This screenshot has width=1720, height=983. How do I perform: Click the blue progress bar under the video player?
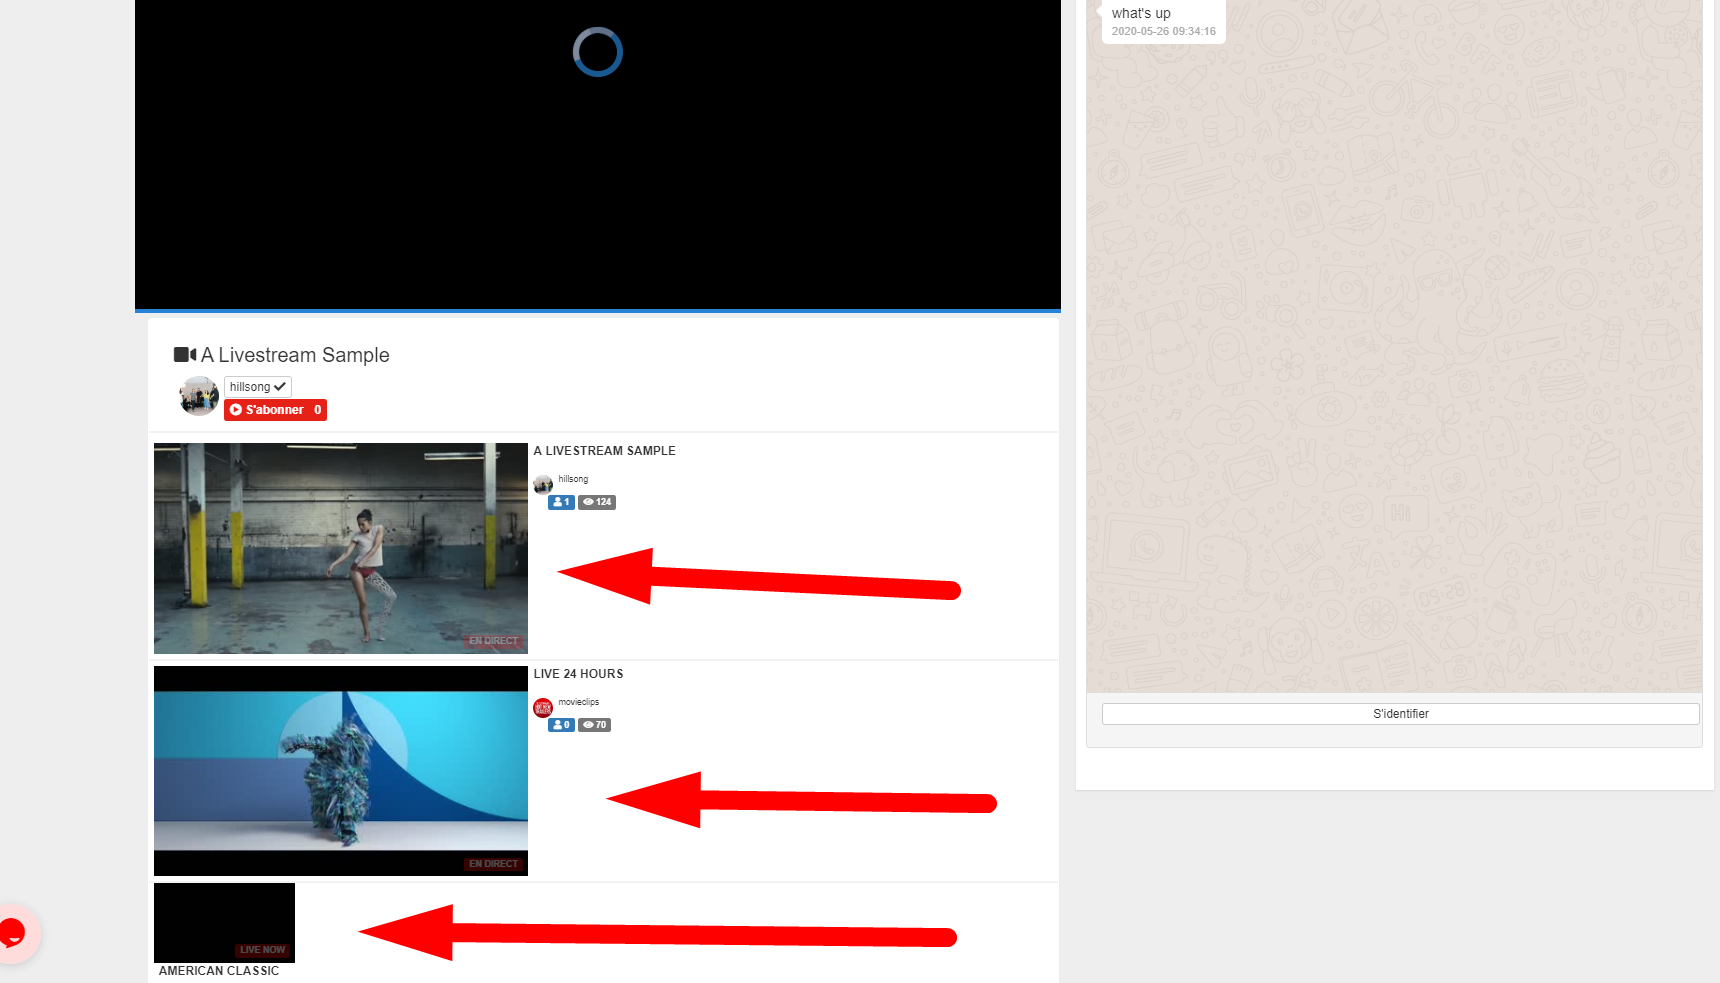click(597, 312)
